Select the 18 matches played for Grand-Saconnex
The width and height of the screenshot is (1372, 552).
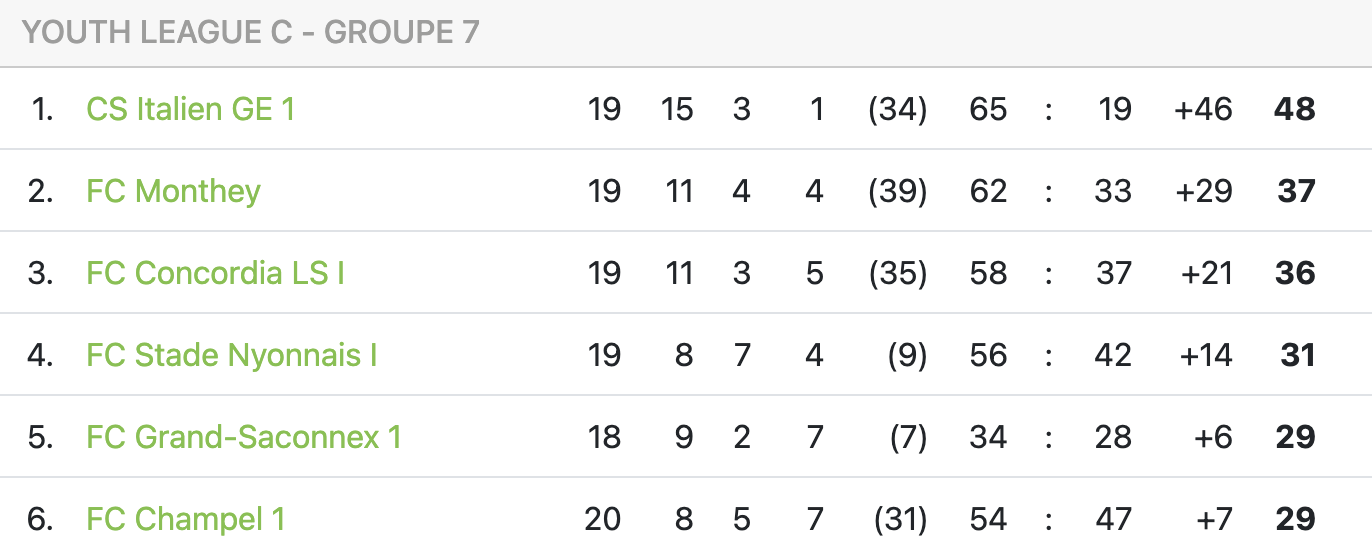click(x=604, y=437)
